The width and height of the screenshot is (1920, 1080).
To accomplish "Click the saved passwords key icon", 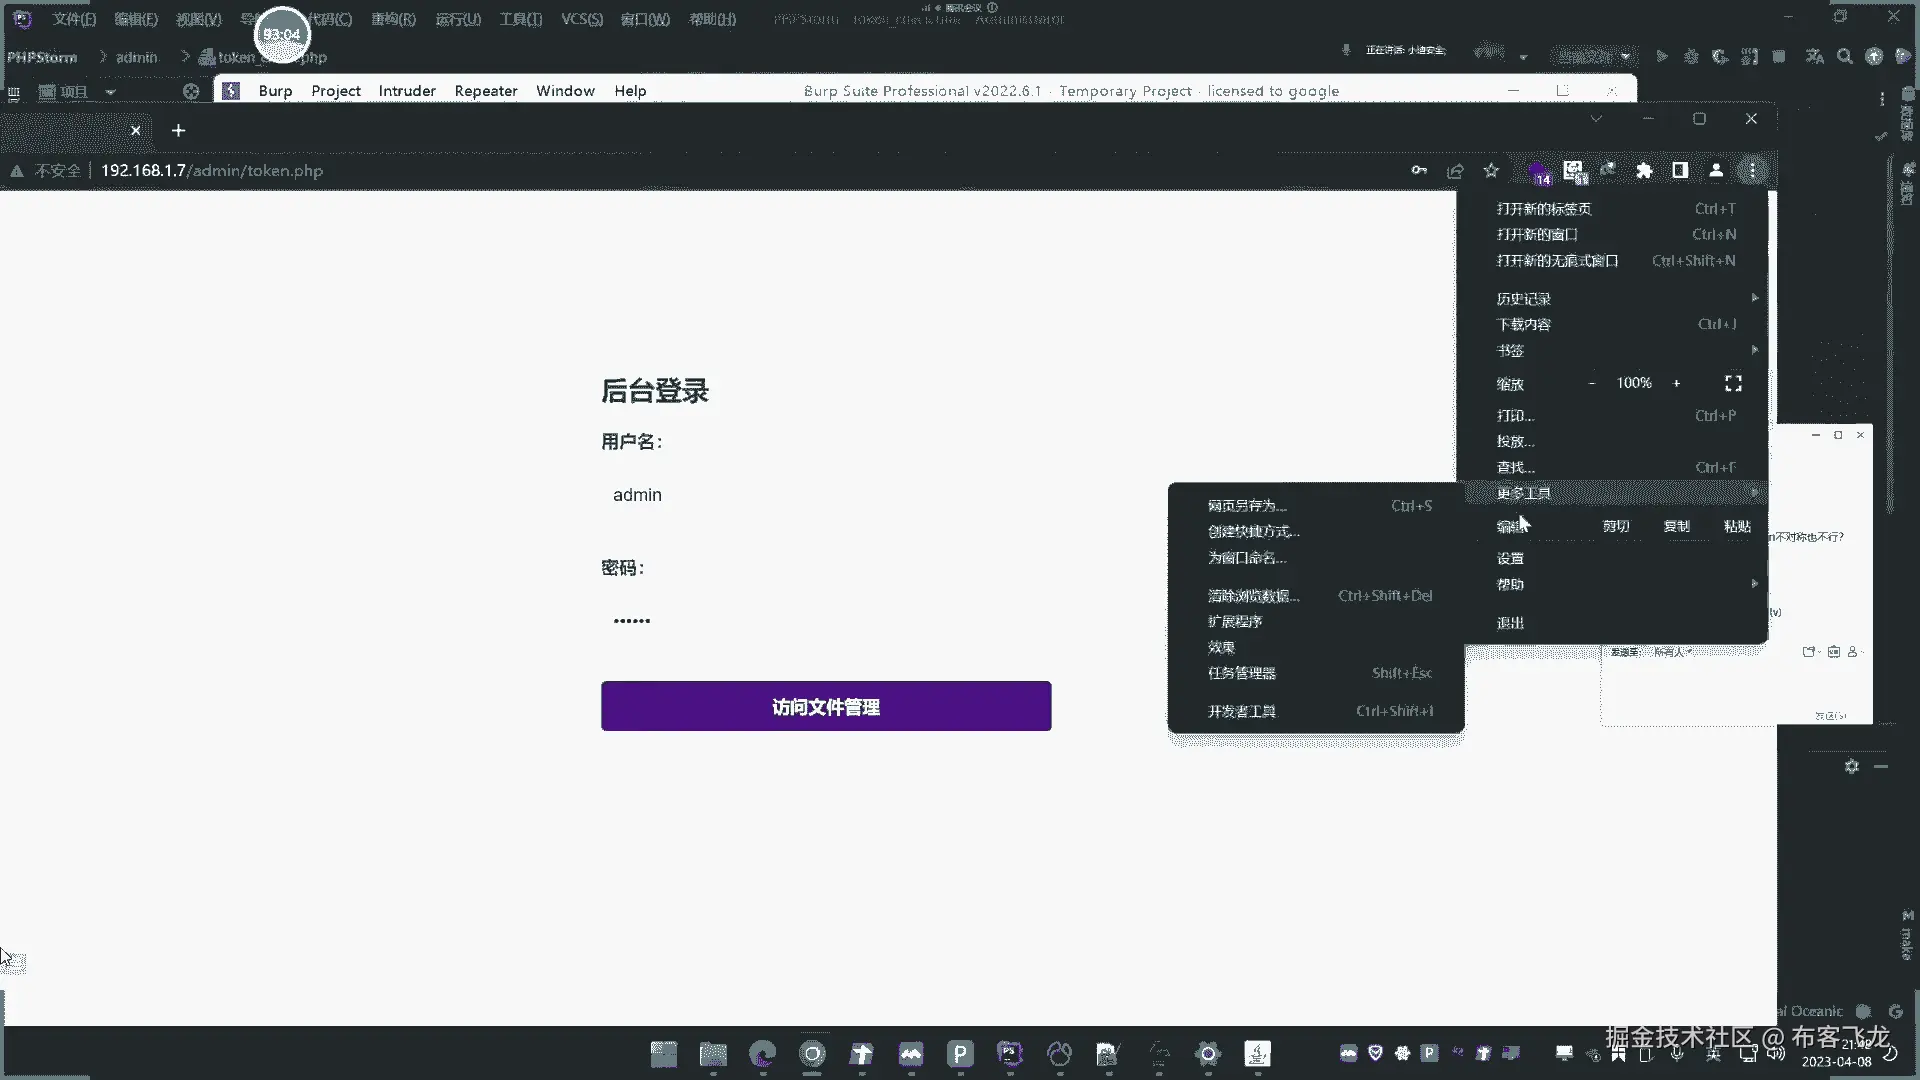I will coord(1419,171).
